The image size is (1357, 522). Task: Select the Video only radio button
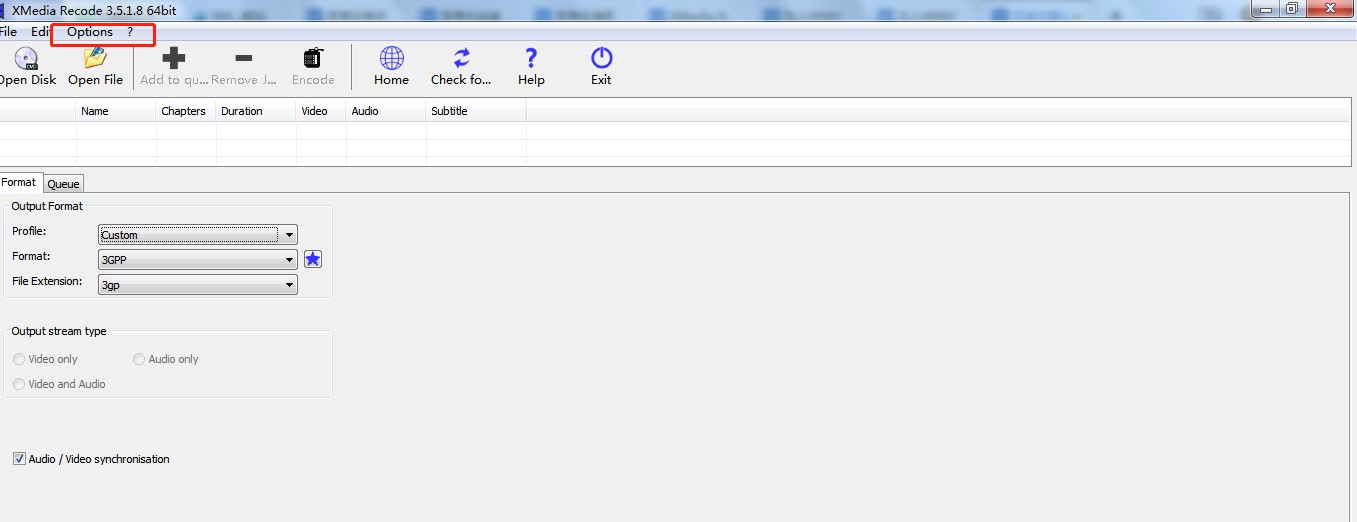tap(19, 359)
